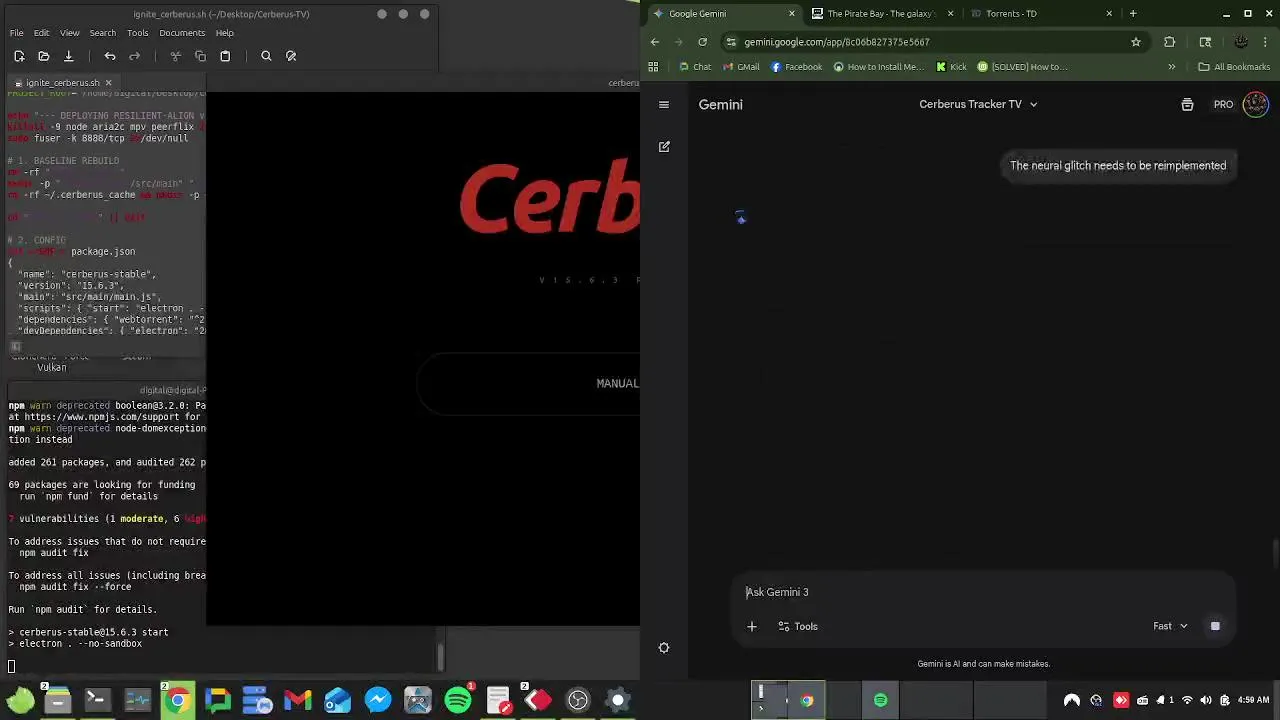The width and height of the screenshot is (1280, 720).
Task: Open the Fast model selector dropdown
Action: click(x=1170, y=627)
